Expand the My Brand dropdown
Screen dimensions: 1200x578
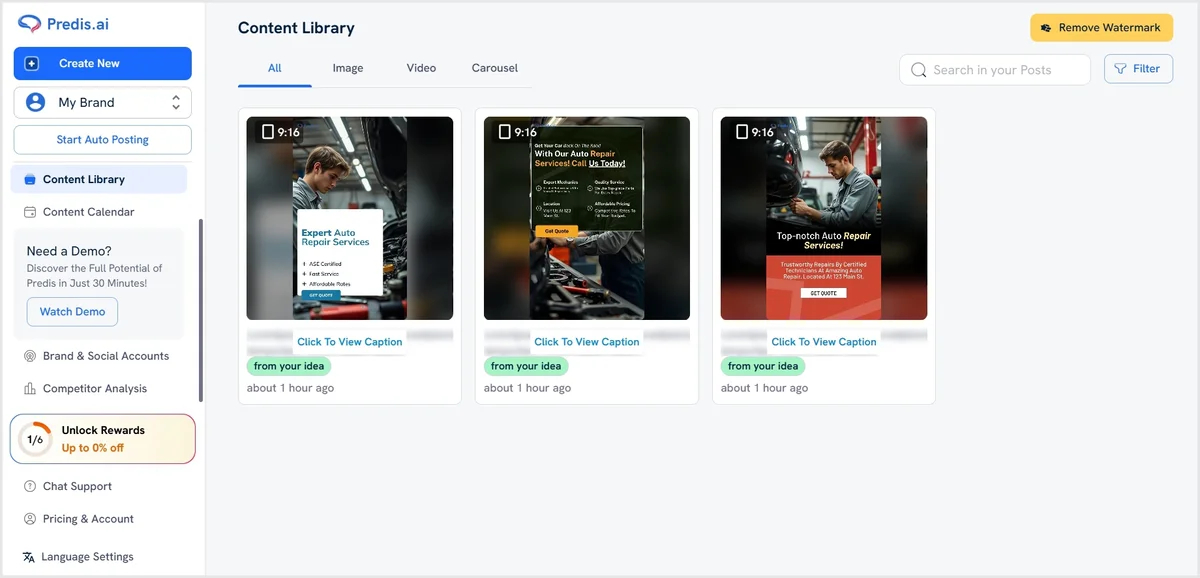(103, 102)
